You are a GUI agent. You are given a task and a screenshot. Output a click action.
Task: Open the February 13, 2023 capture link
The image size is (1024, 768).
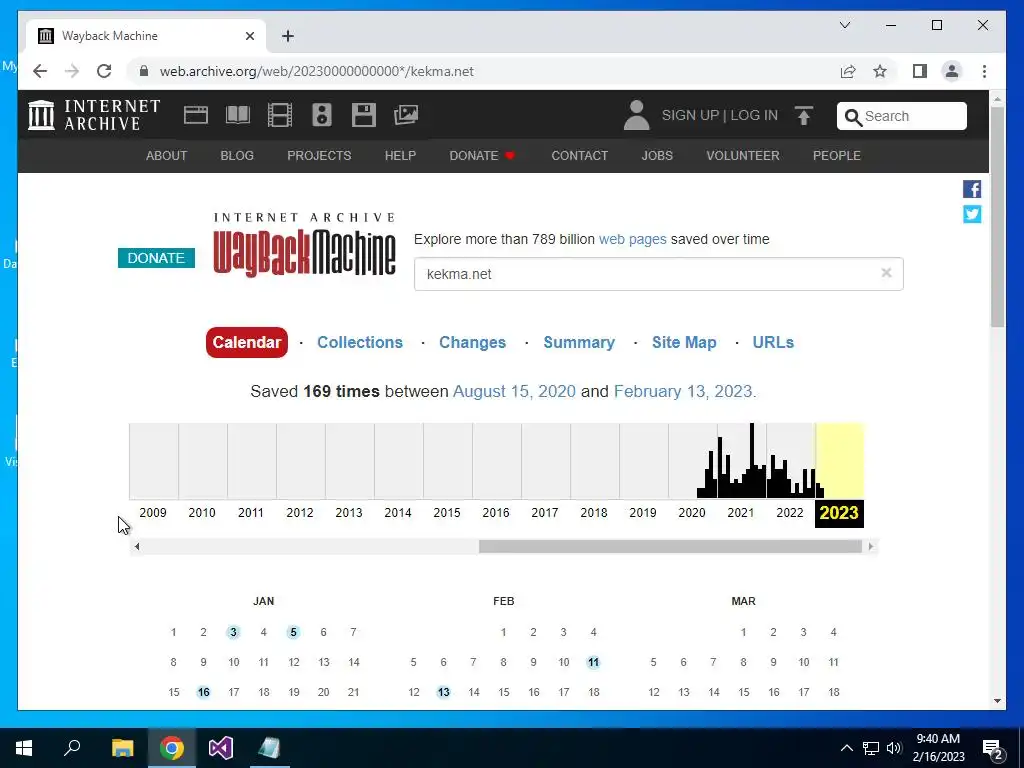[x=683, y=391]
